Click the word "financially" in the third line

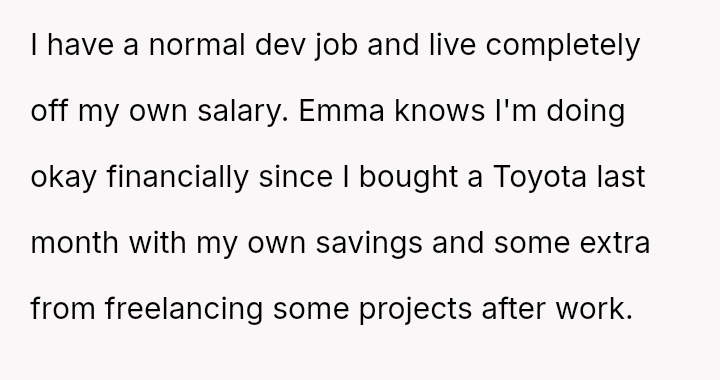click(x=178, y=177)
